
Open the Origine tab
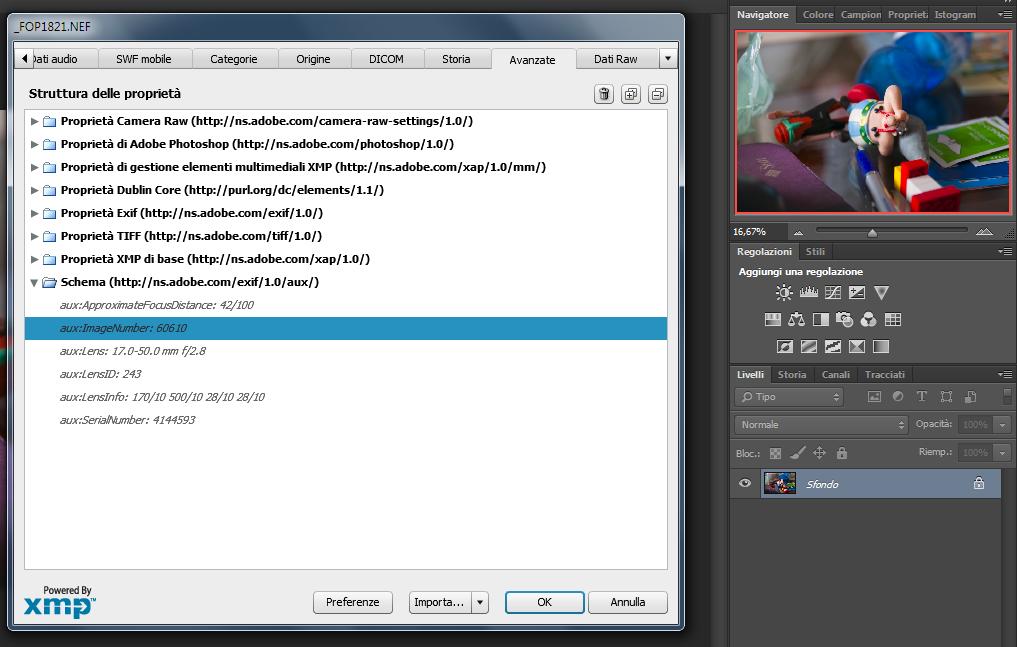click(x=313, y=59)
